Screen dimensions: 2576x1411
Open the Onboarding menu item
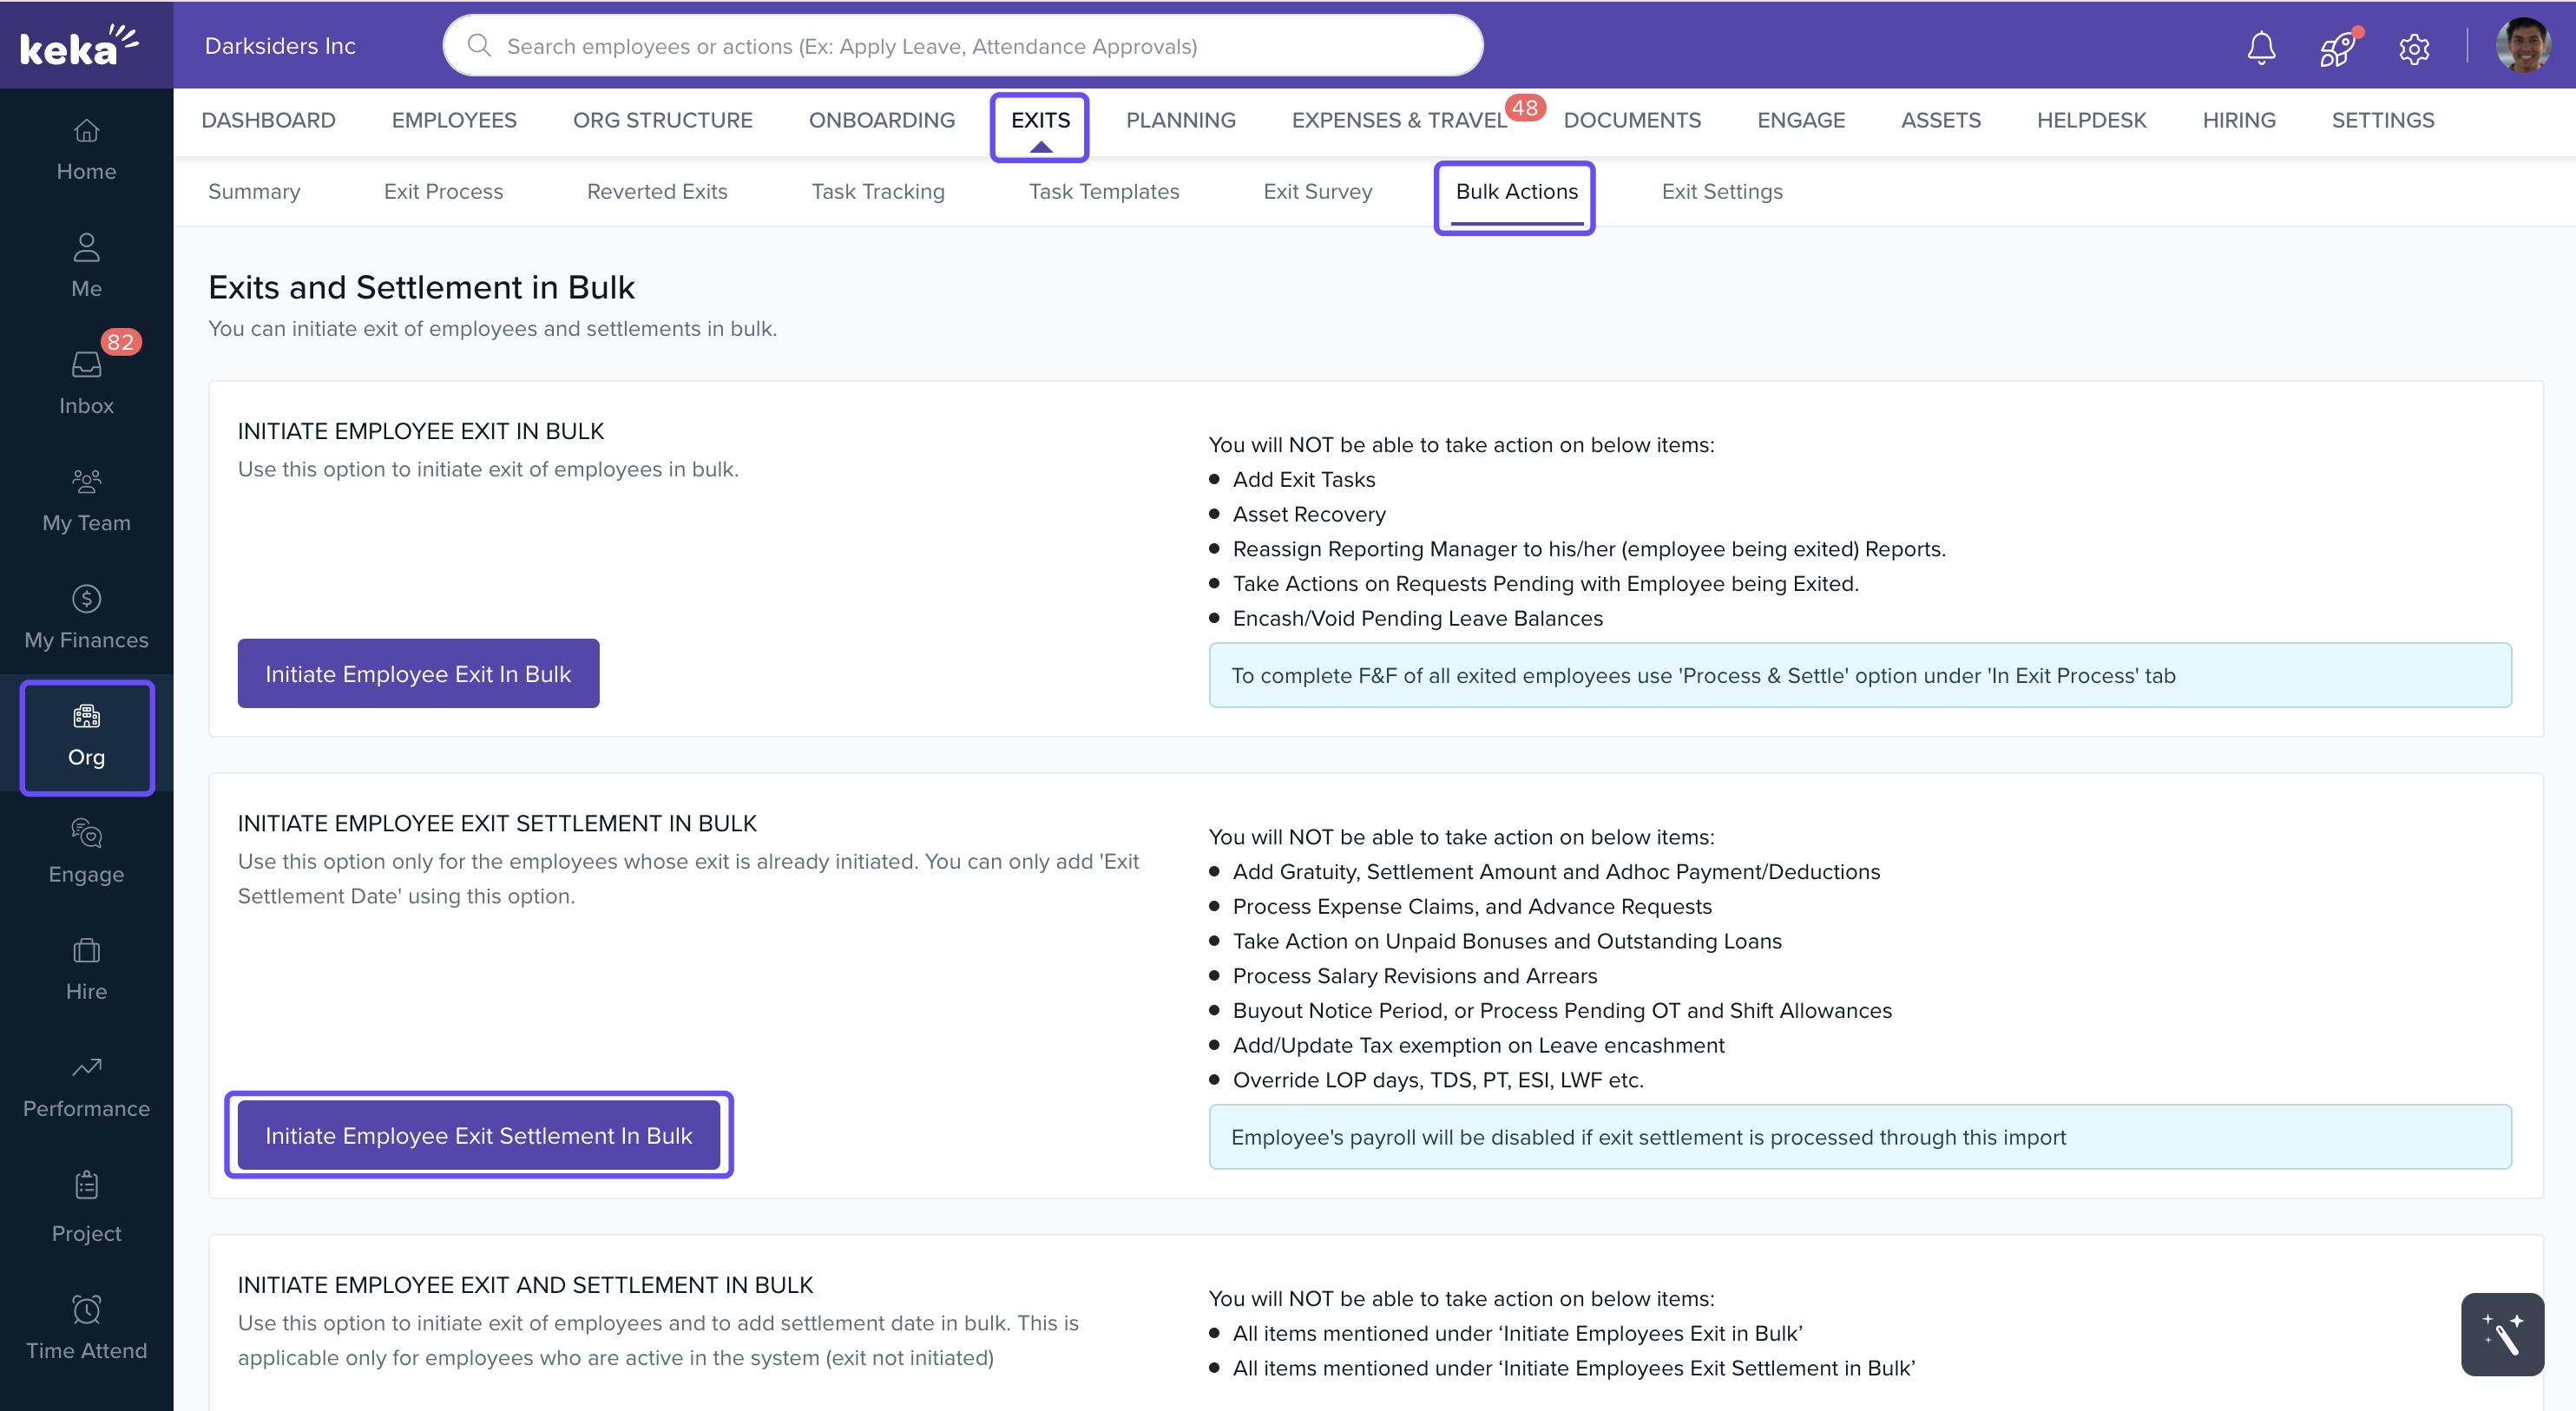pyautogui.click(x=881, y=120)
